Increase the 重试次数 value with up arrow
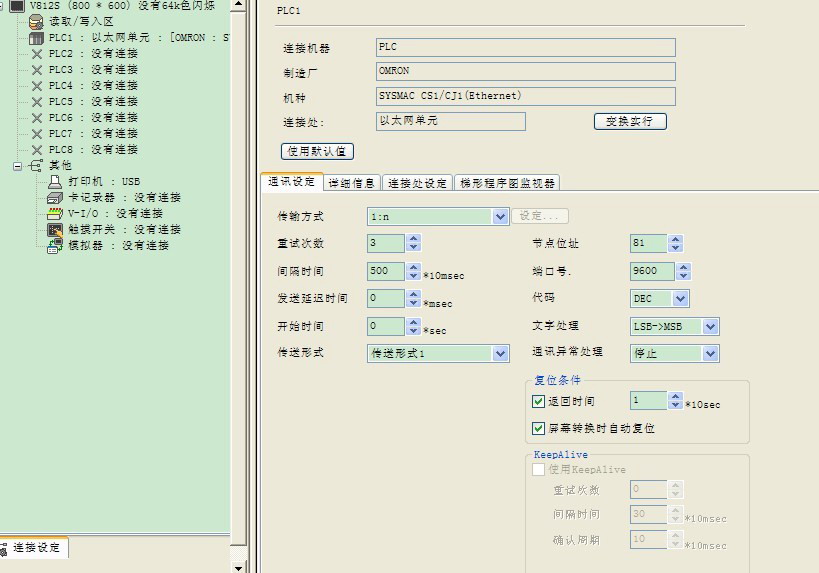This screenshot has width=819, height=573. pos(414,239)
